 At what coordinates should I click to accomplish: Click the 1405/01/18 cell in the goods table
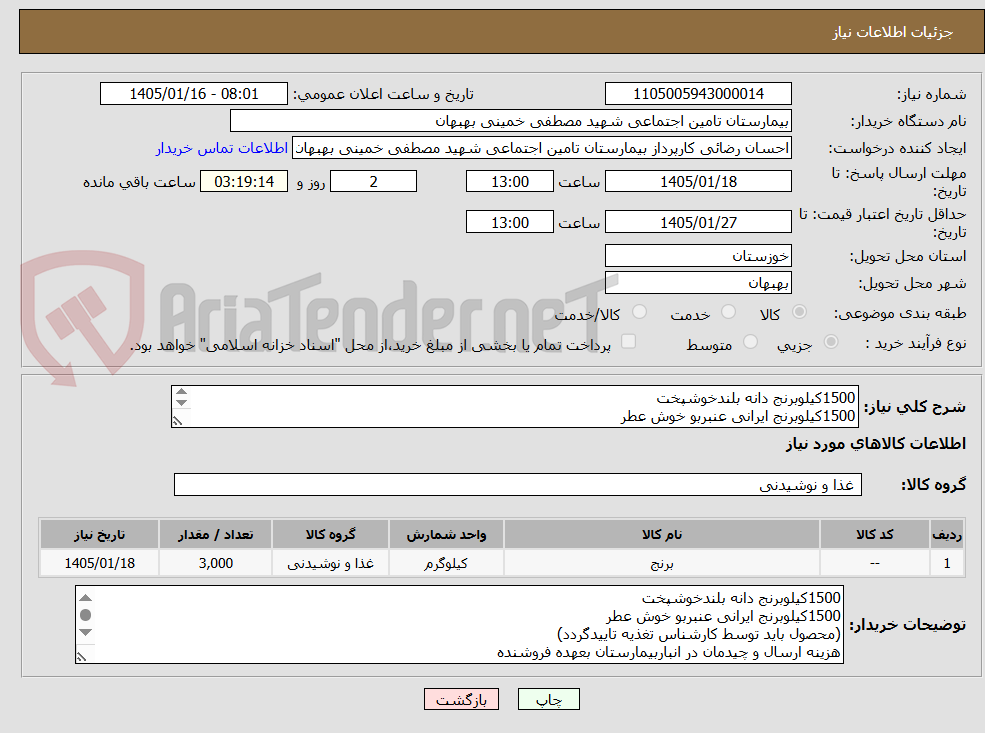tap(99, 563)
